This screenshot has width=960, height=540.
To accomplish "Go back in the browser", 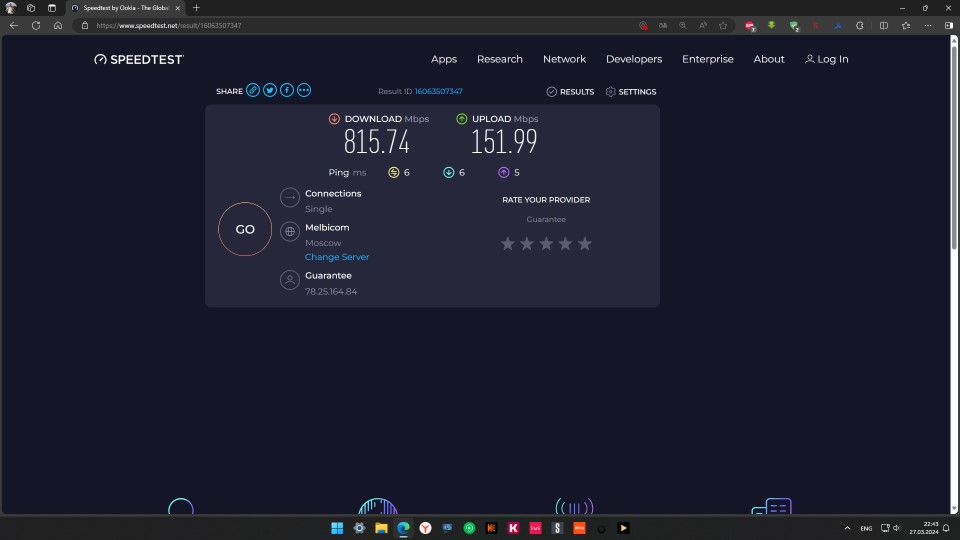I will [x=13, y=26].
